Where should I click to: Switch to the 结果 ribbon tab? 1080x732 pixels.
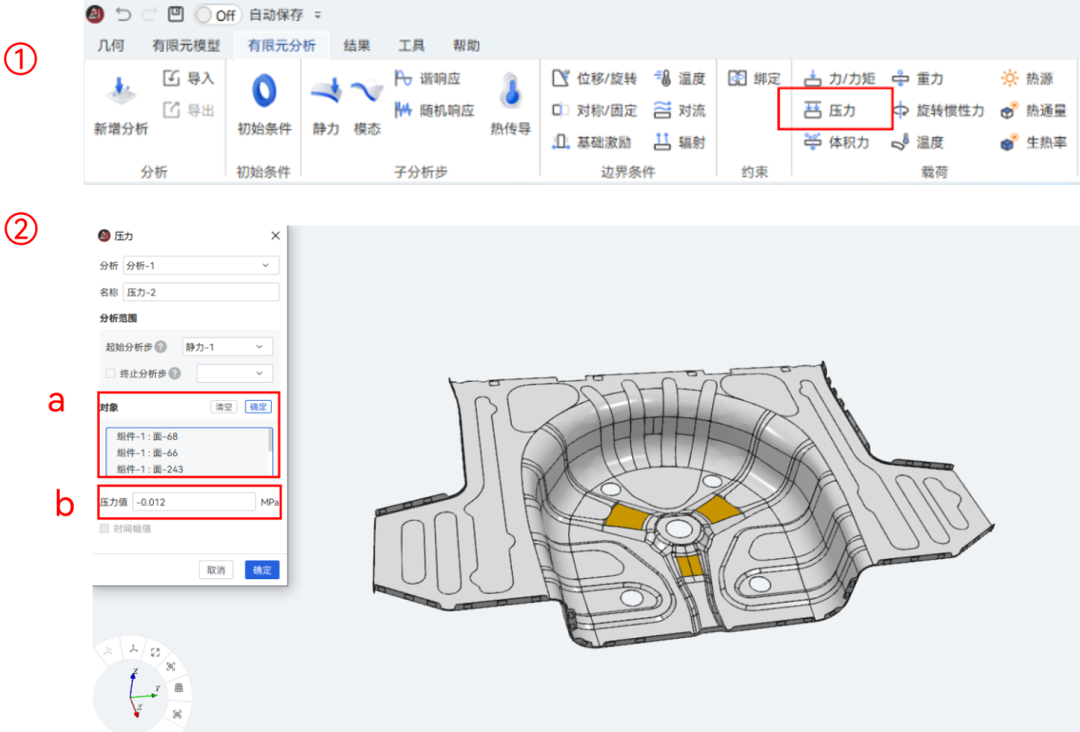[x=357, y=45]
